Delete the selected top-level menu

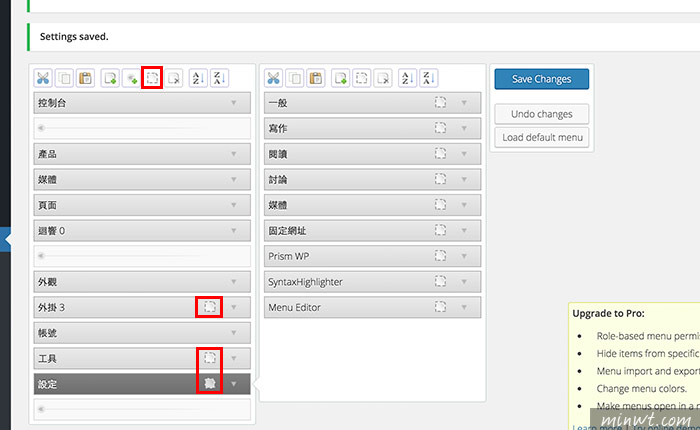coord(174,78)
